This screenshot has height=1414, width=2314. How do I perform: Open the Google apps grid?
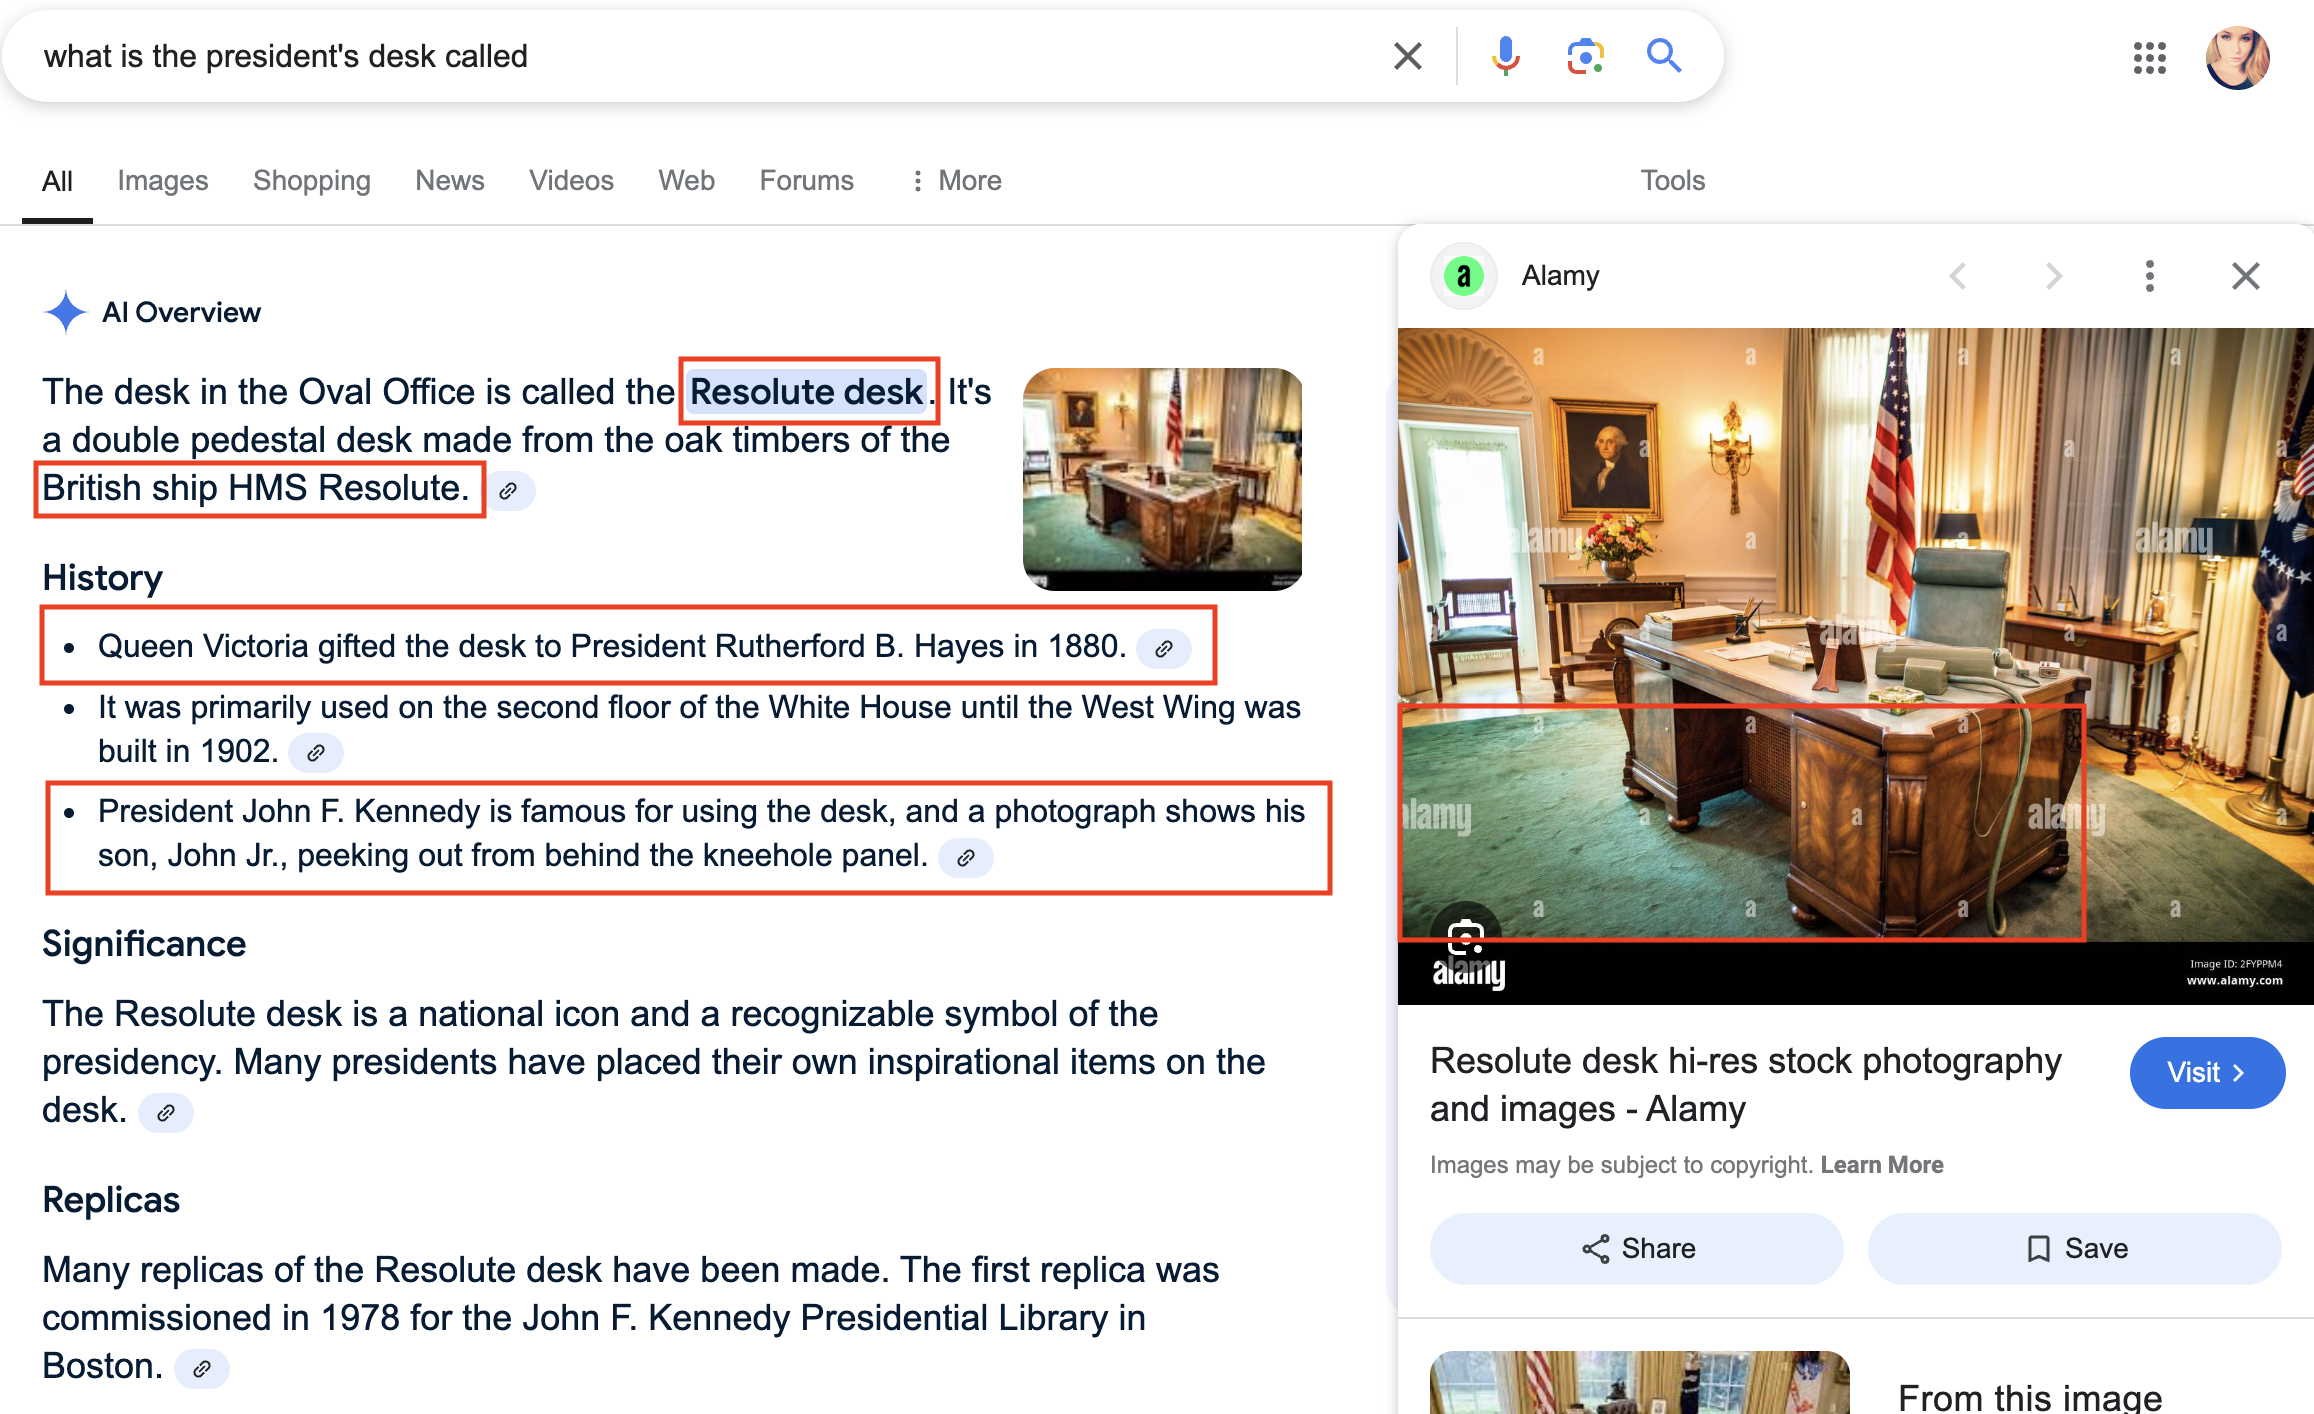click(x=2149, y=58)
